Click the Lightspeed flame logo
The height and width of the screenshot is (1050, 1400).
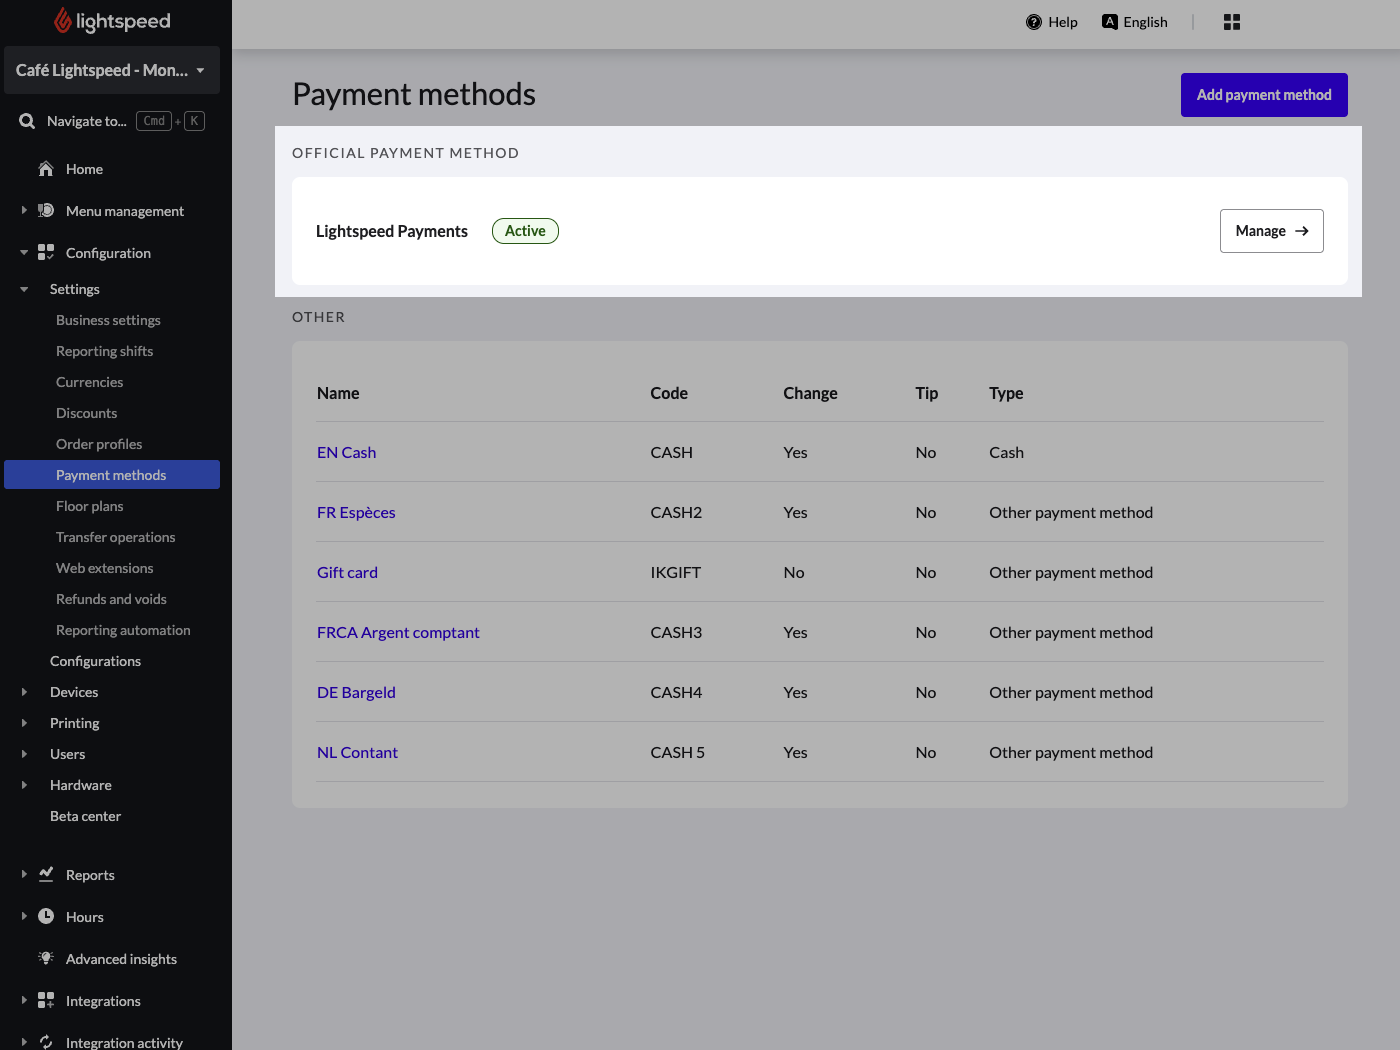(63, 21)
